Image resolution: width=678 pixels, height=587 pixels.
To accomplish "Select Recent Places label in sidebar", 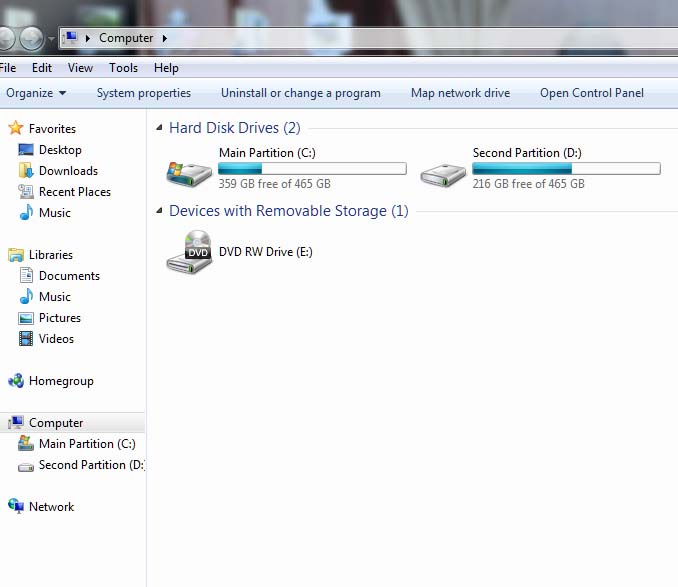I will click(75, 192).
